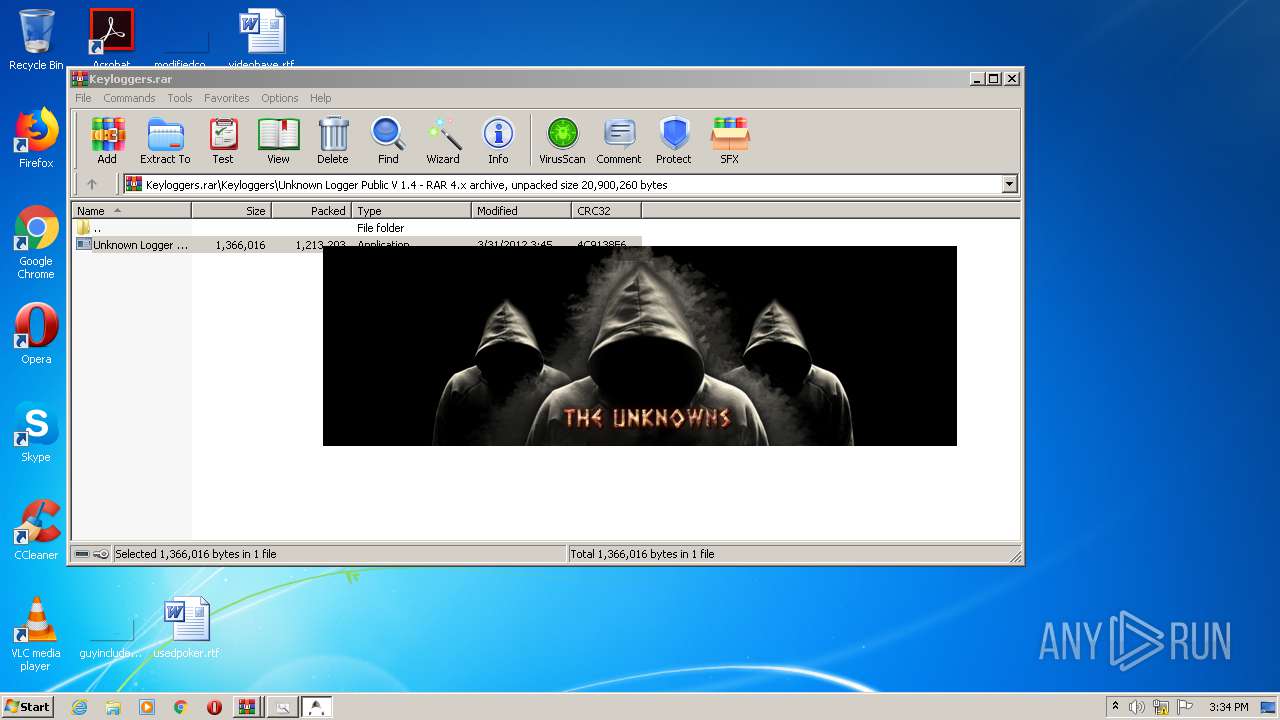Click the taskbar clock 3:34 PM
This screenshot has height=720, width=1280.
[1228, 707]
